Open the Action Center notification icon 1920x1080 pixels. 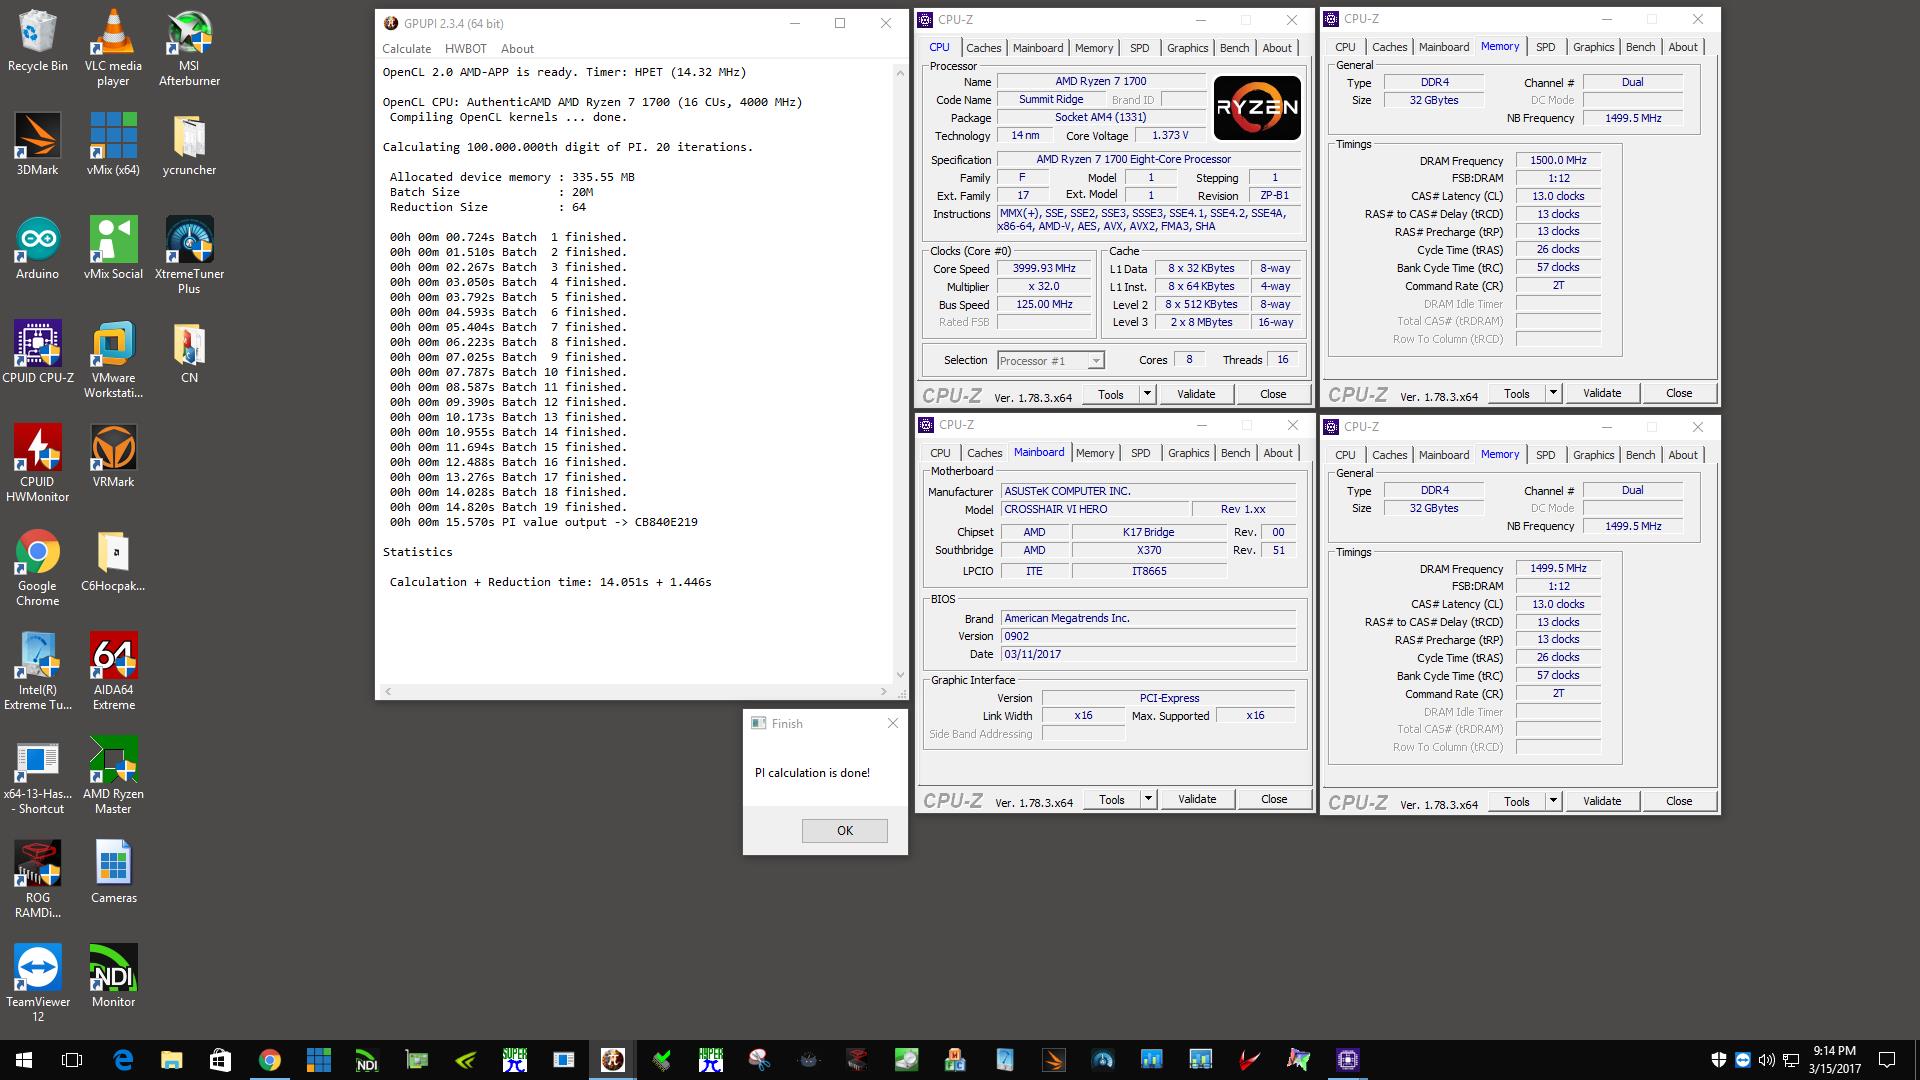(1887, 1060)
